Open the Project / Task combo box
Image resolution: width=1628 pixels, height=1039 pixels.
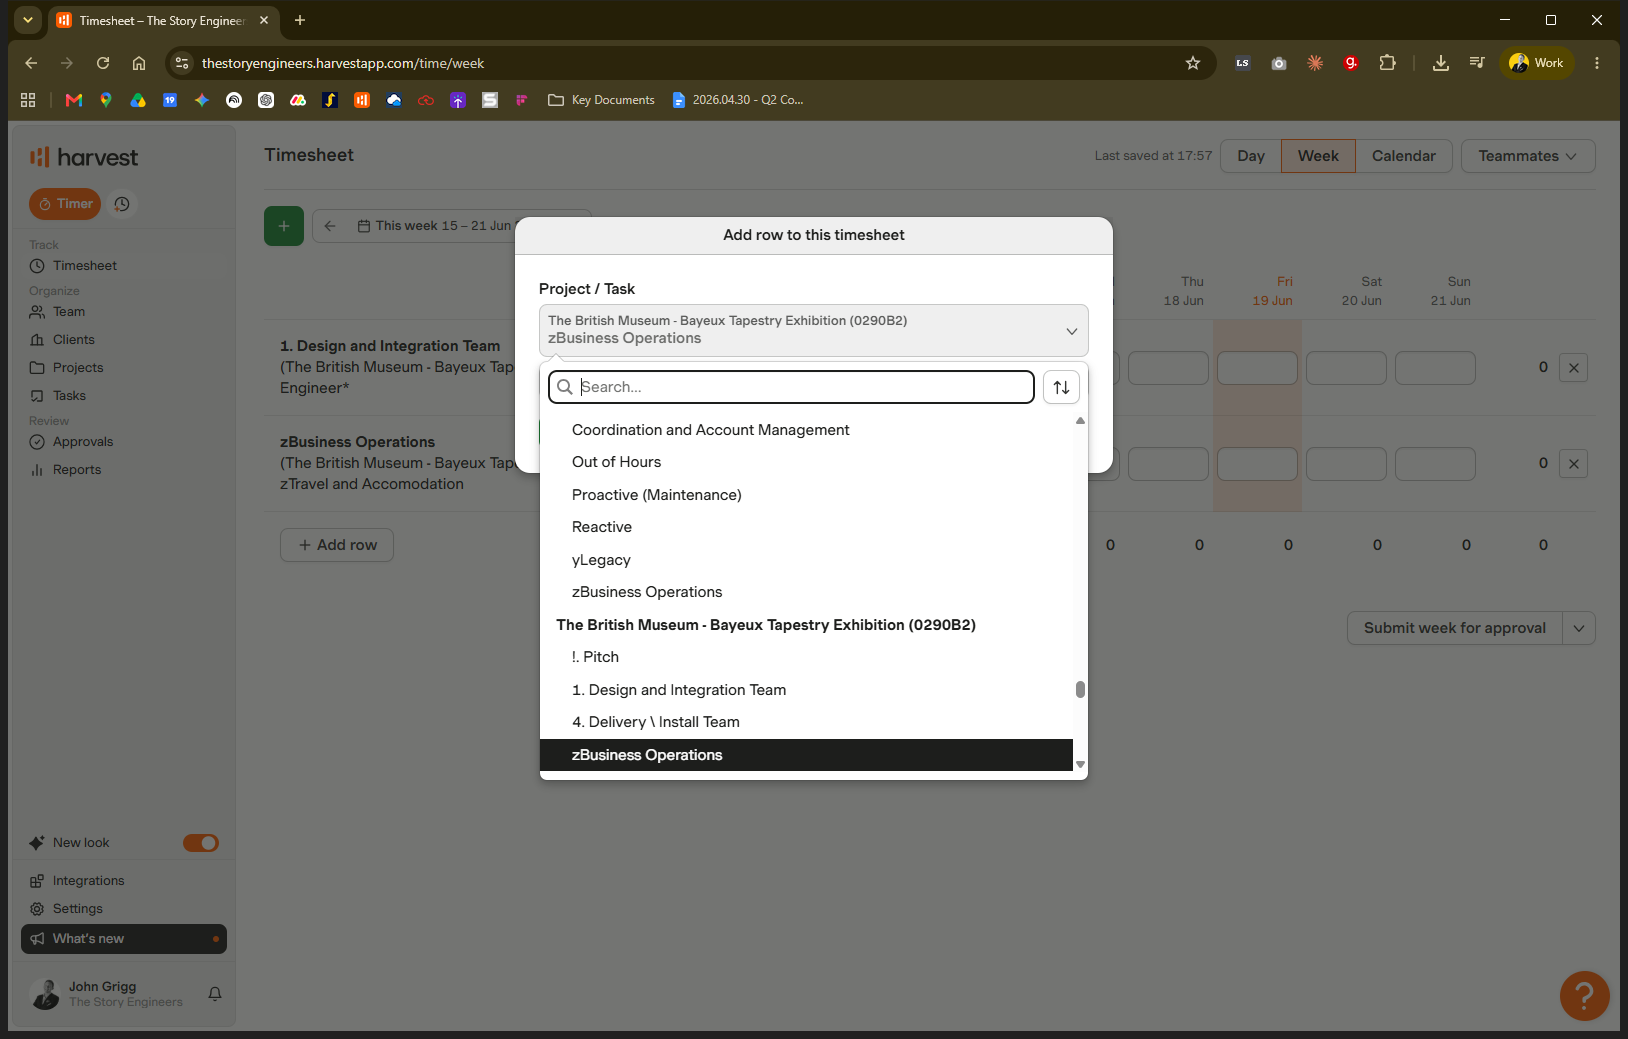(x=813, y=330)
